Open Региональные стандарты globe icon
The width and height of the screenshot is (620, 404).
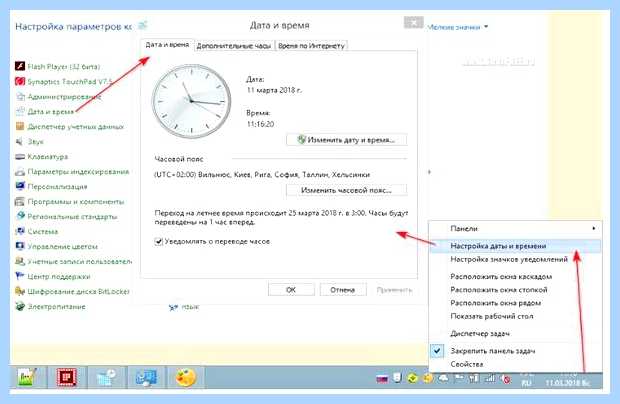tap(20, 216)
